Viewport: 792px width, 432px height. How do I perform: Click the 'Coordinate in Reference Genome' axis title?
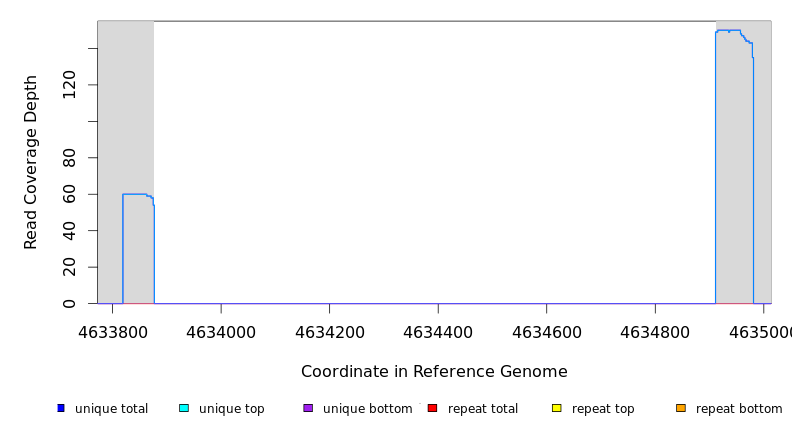[x=434, y=372]
